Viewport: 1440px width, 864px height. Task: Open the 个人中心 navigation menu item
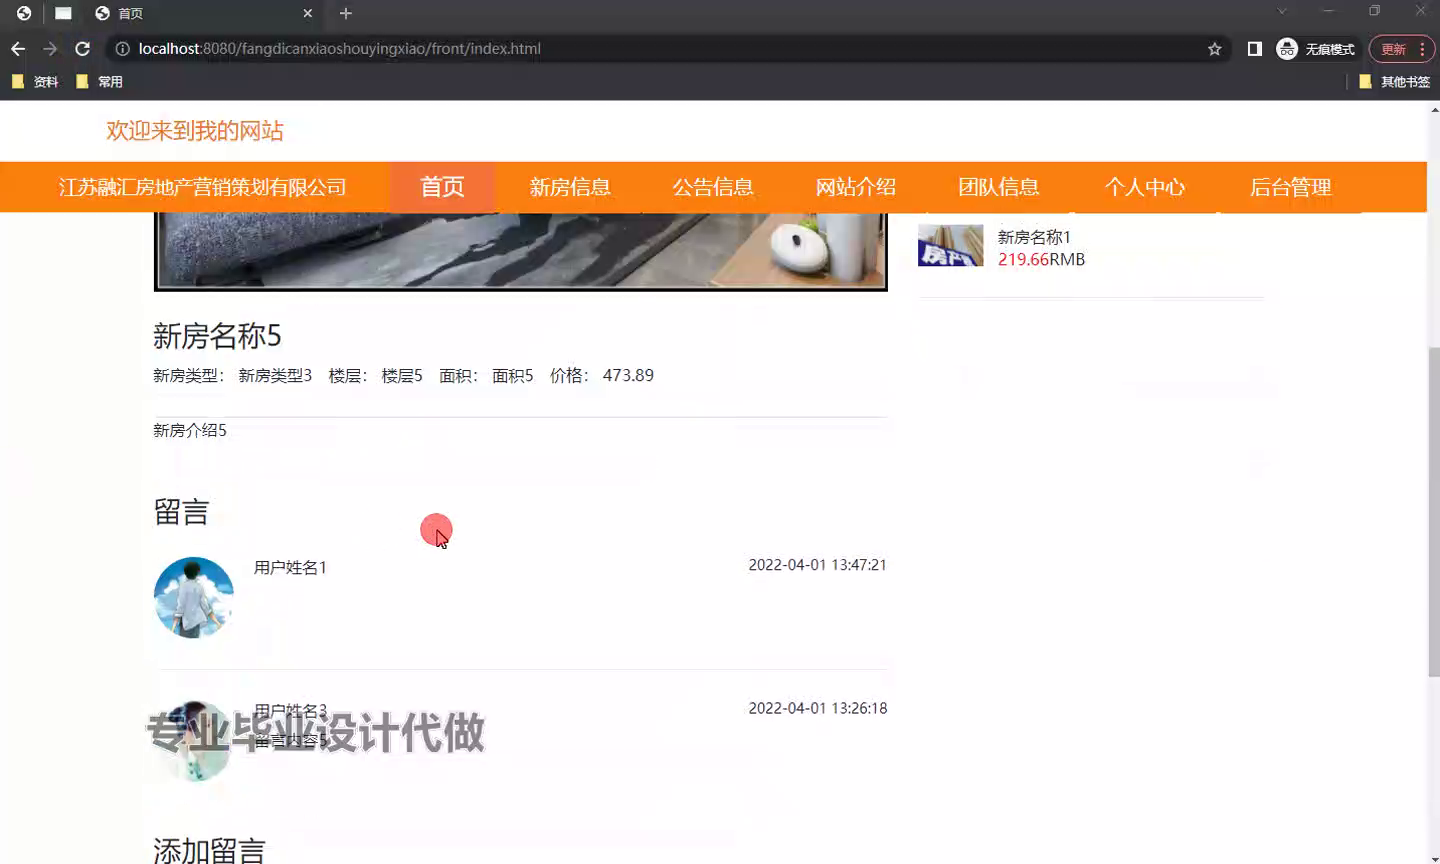1145,187
